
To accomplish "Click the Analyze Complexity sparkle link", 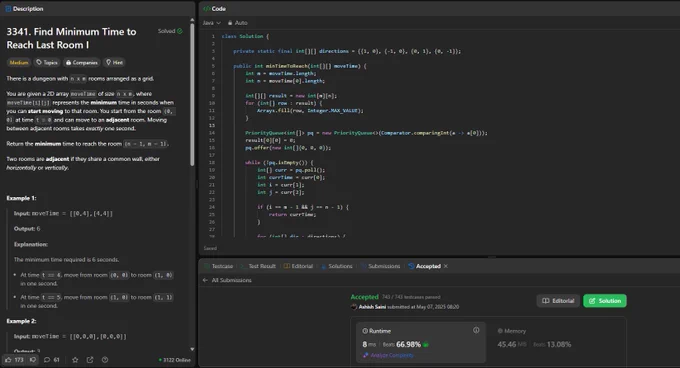I will tap(388, 355).
